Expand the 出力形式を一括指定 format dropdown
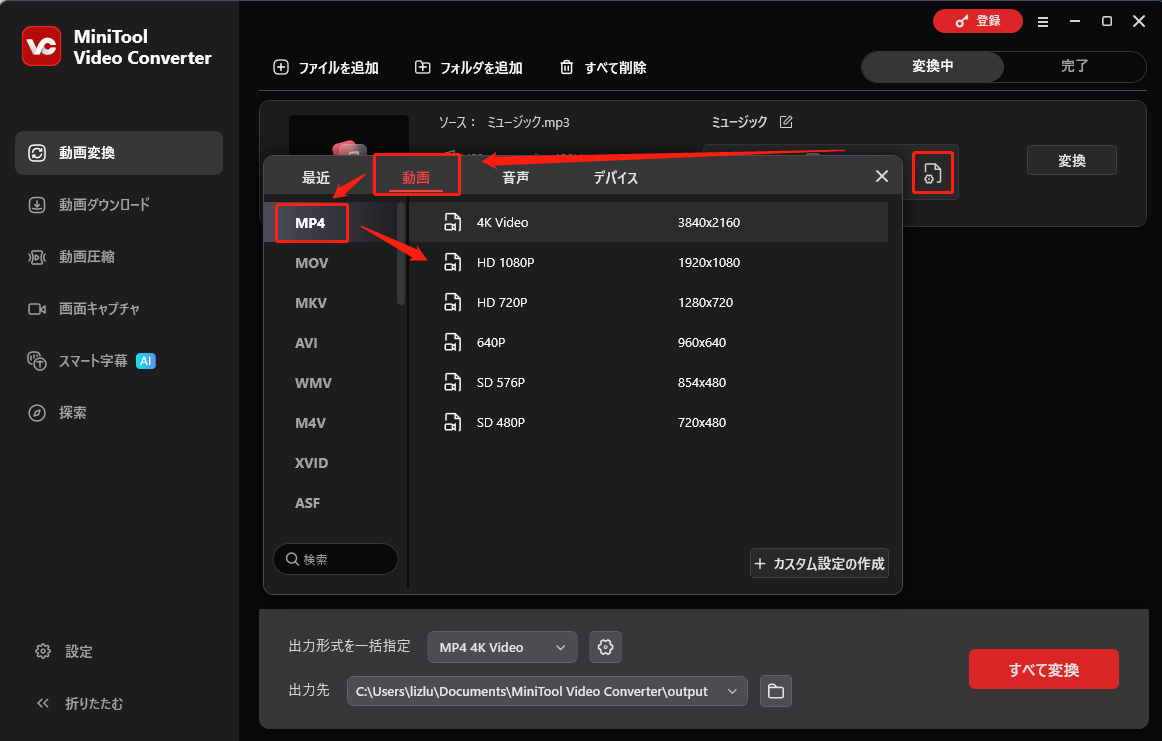Image resolution: width=1162 pixels, height=741 pixels. 501,647
